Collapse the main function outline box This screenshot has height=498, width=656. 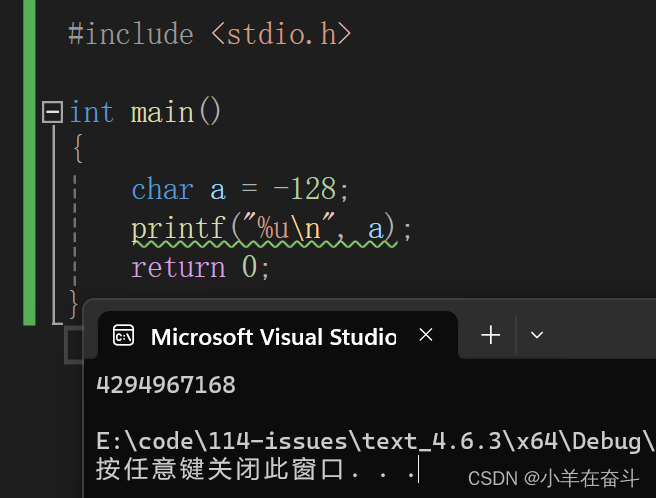point(52,112)
